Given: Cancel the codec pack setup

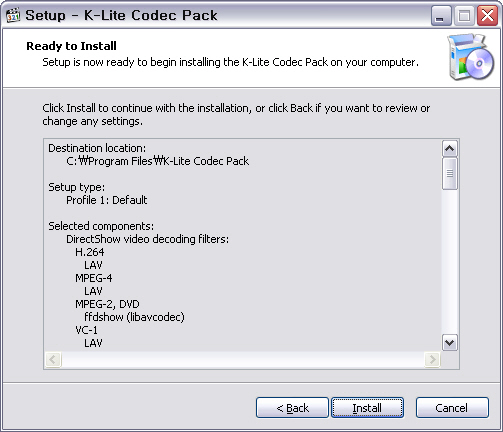Looking at the screenshot, I should pyautogui.click(x=452, y=407).
